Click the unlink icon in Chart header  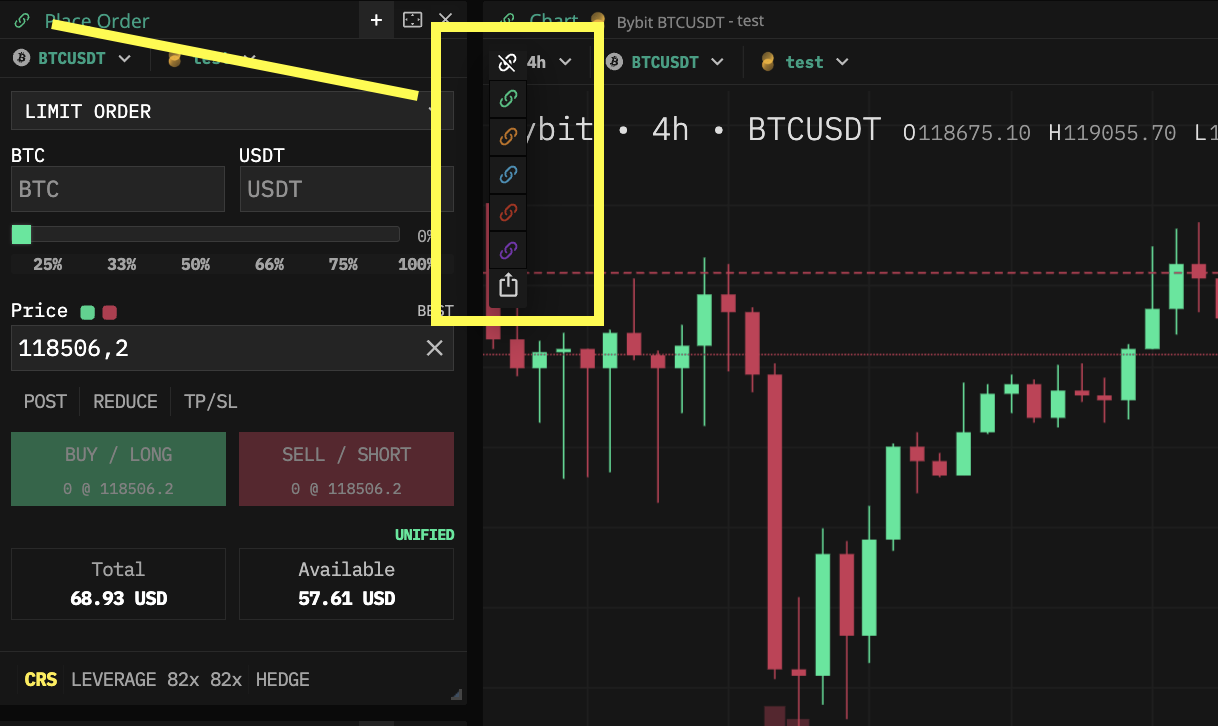(507, 62)
